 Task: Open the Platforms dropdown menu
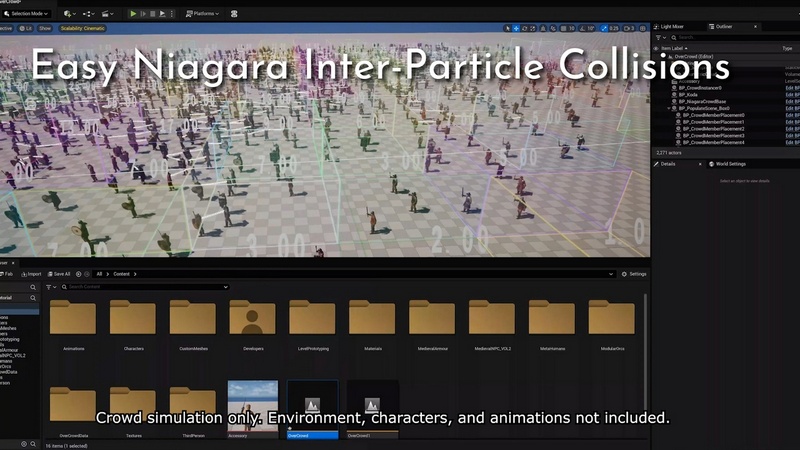pos(205,14)
